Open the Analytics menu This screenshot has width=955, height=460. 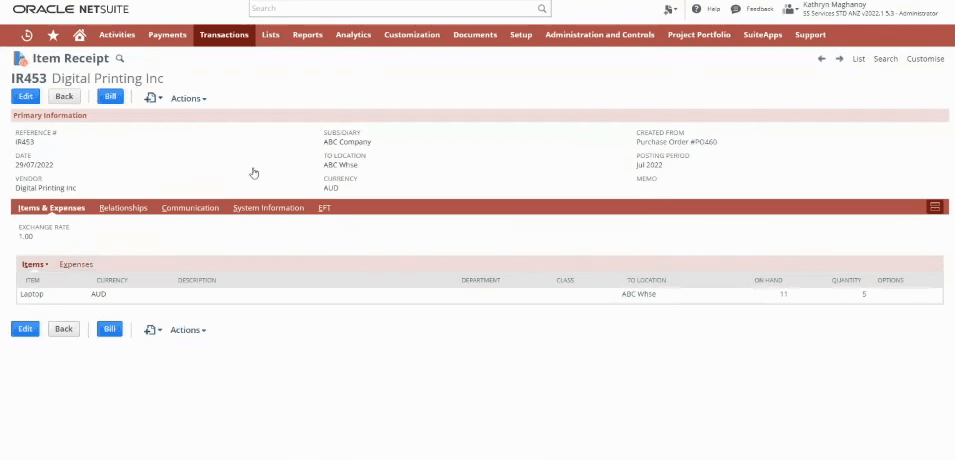point(353,35)
